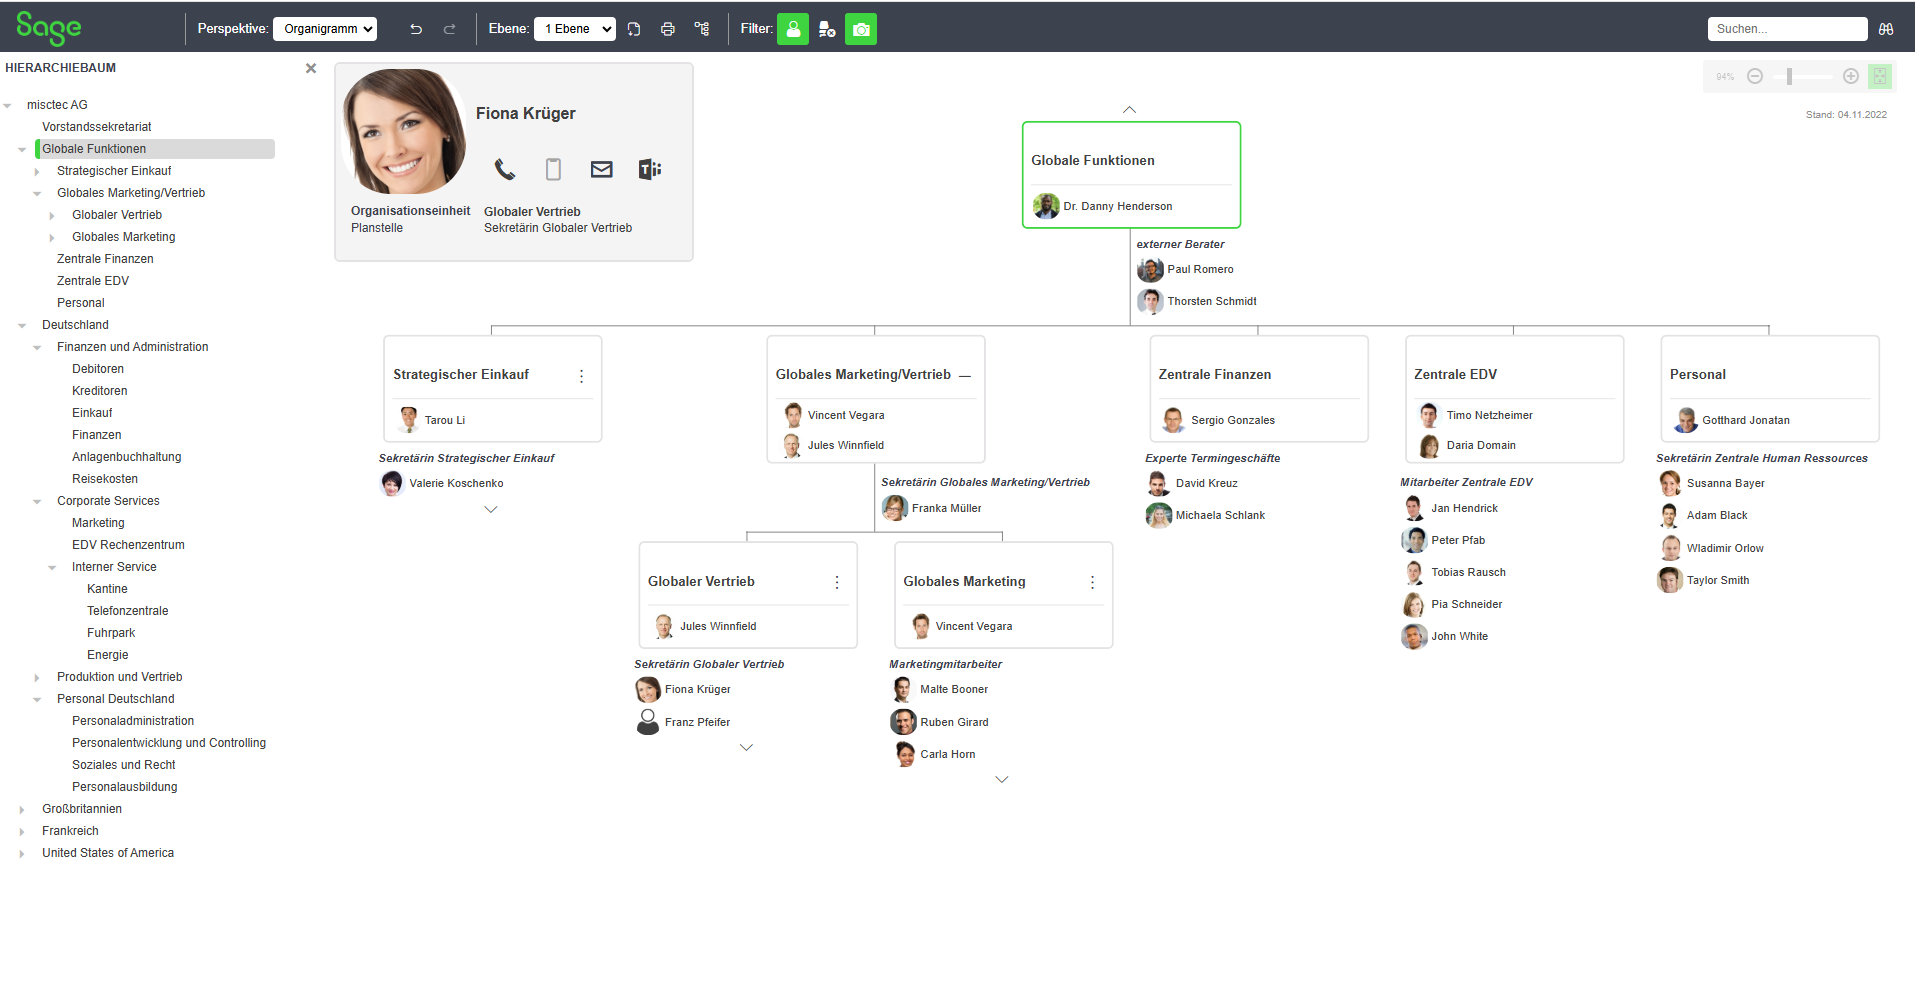Click Fiona Krüger under Sekretärin Globaler Vertrieb
Image resolution: width=1915 pixels, height=994 pixels.
pyautogui.click(x=697, y=689)
